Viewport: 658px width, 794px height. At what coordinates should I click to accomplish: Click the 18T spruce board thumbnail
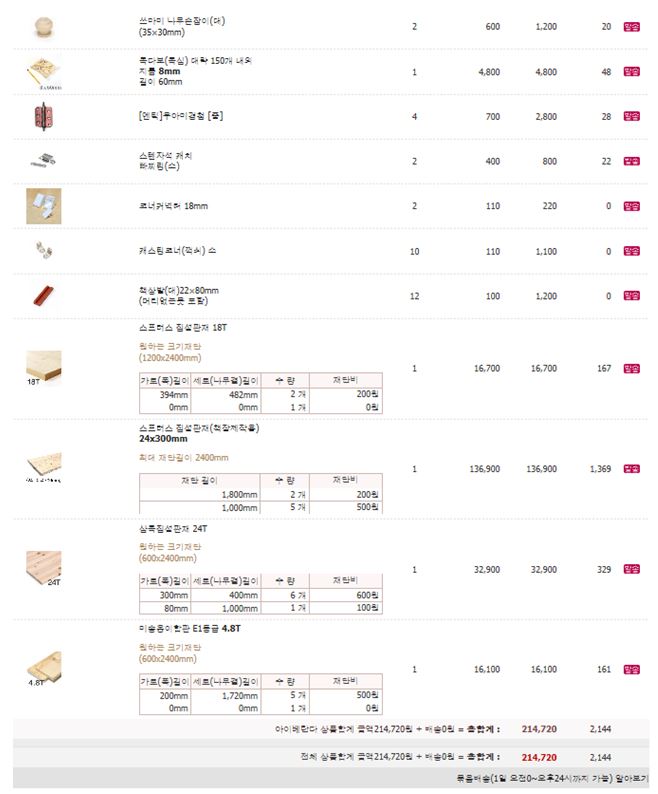pyautogui.click(x=44, y=368)
